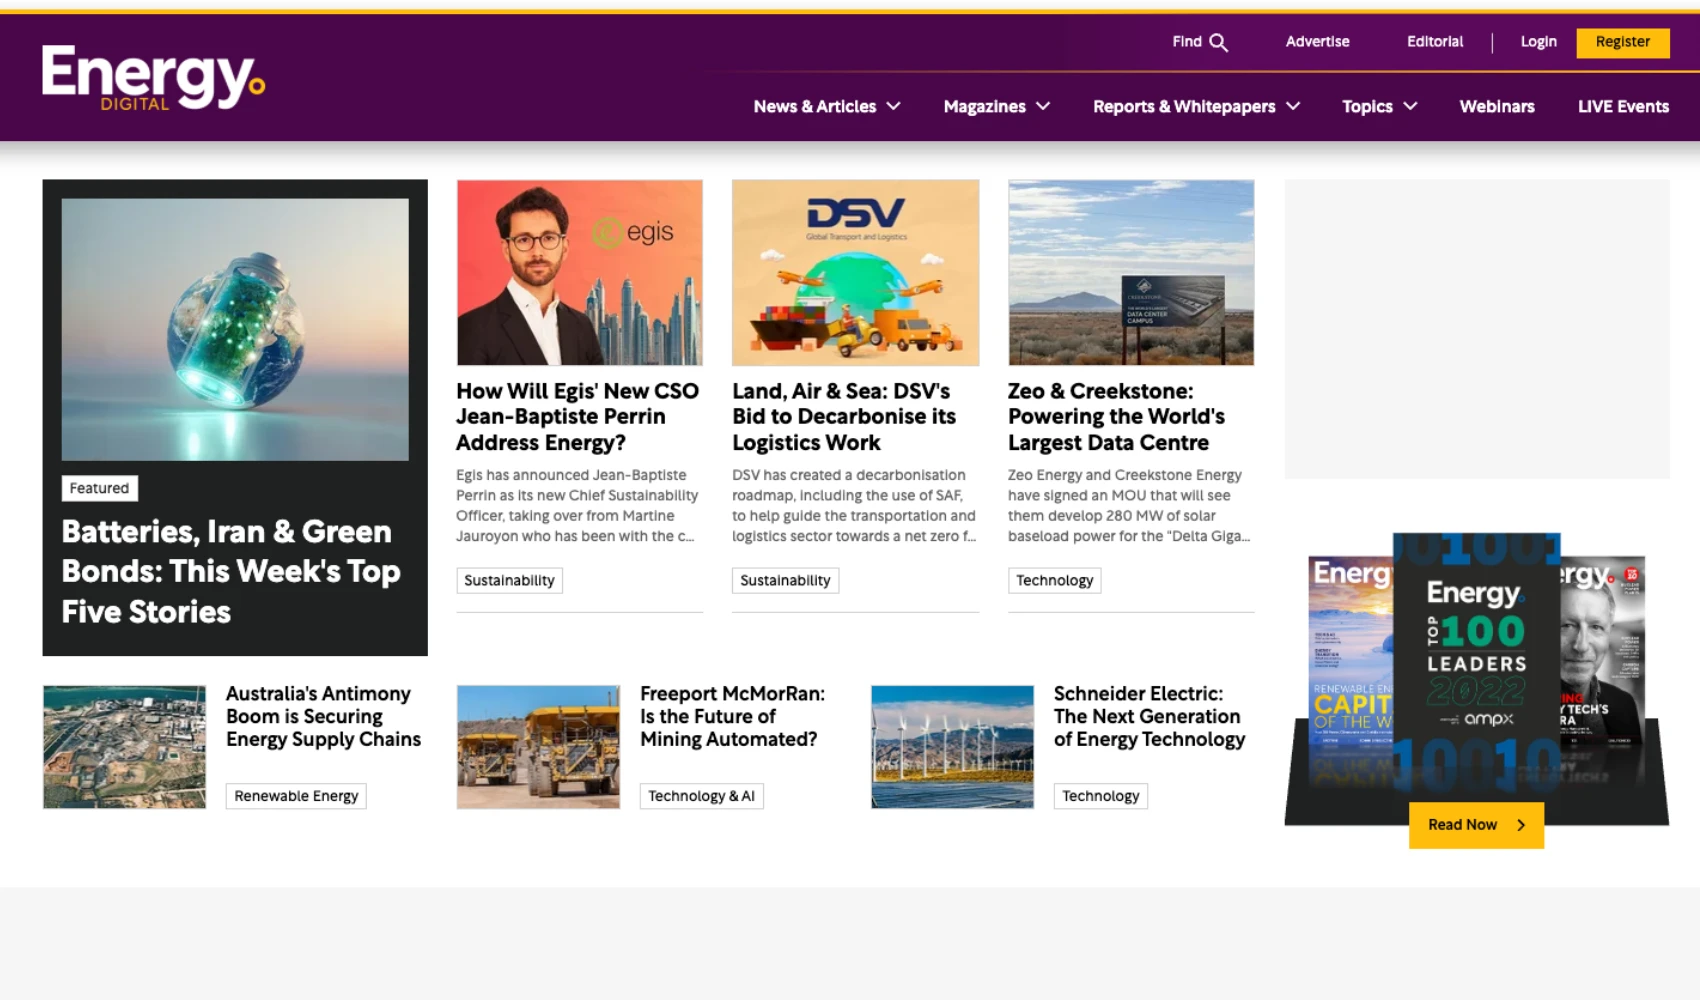Click the Read Now arrow icon
Viewport: 1700px width, 1000px height.
[x=1523, y=824]
